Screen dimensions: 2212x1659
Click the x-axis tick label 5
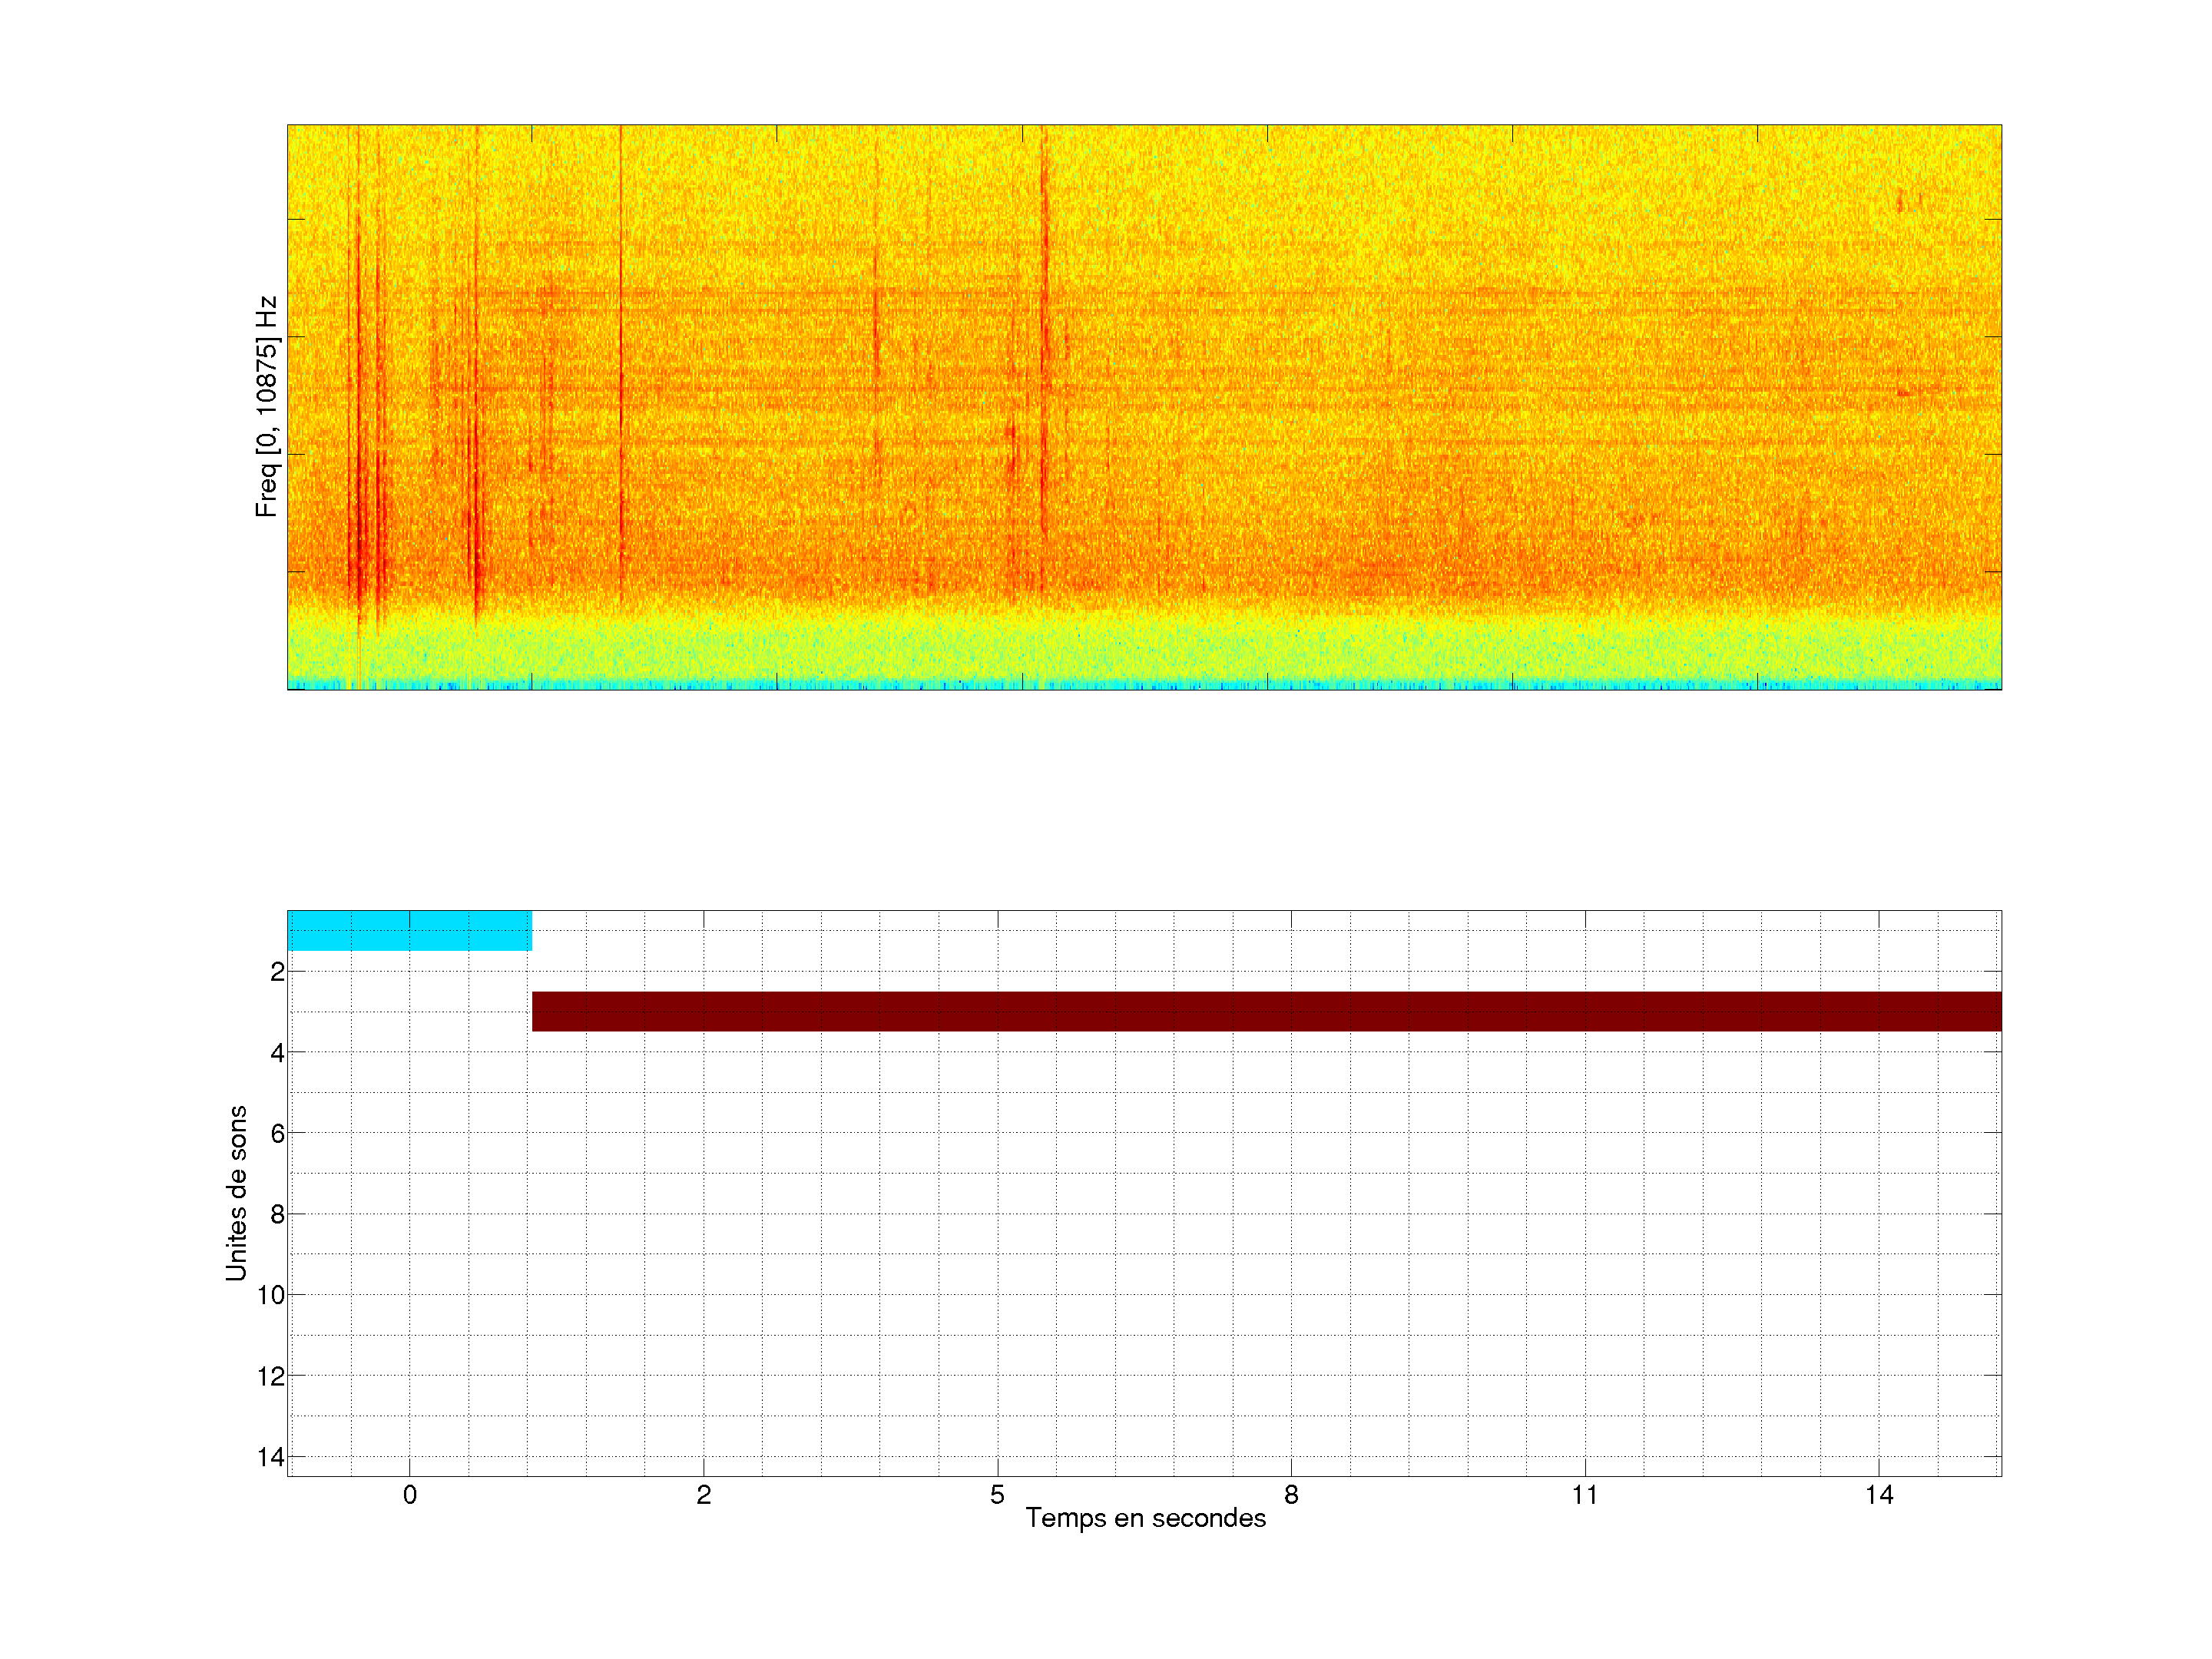point(997,1495)
